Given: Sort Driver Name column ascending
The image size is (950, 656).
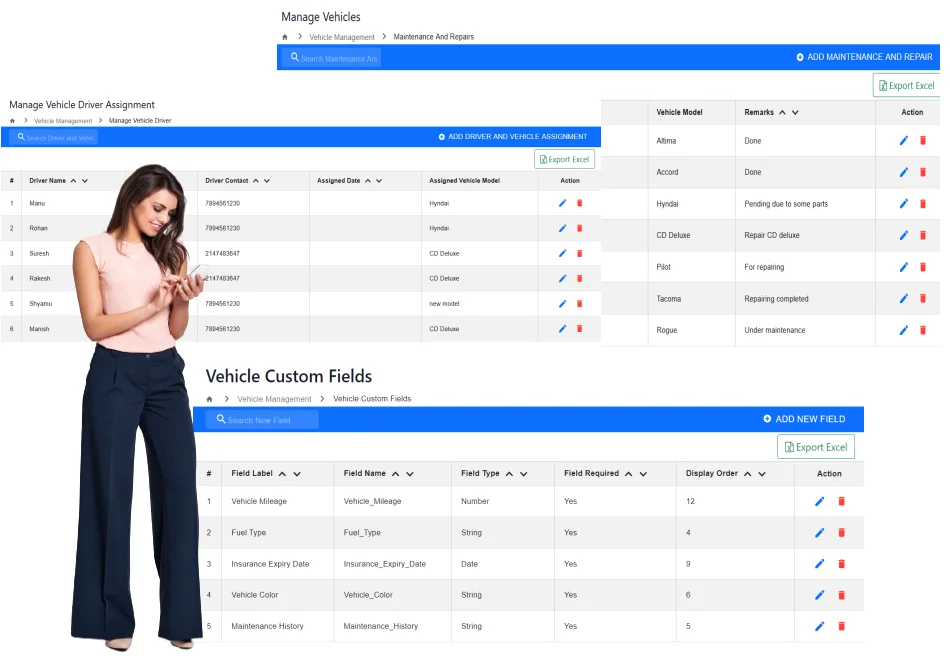Looking at the screenshot, I should pyautogui.click(x=73, y=181).
